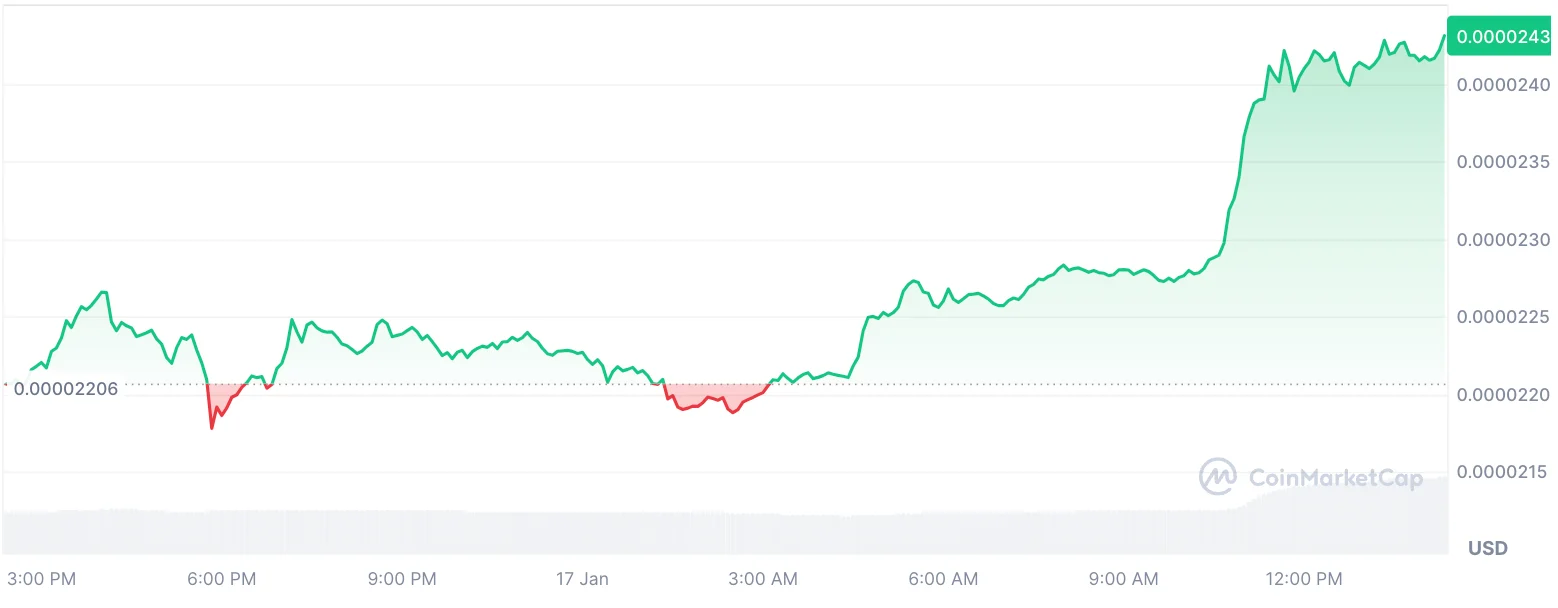The height and width of the screenshot is (608, 1558).
Task: Click the 3:00 PM time axis label
Action: [42, 579]
